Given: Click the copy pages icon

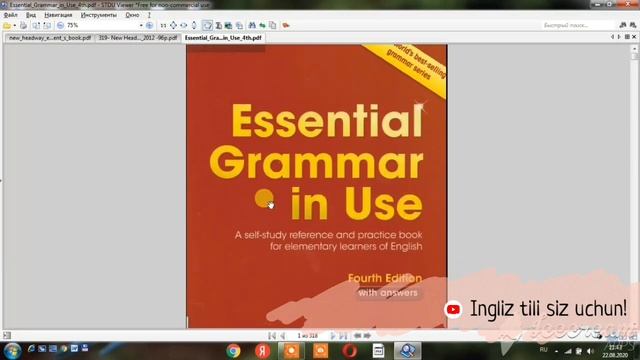Looking at the screenshot, I should [x=273, y=26].
